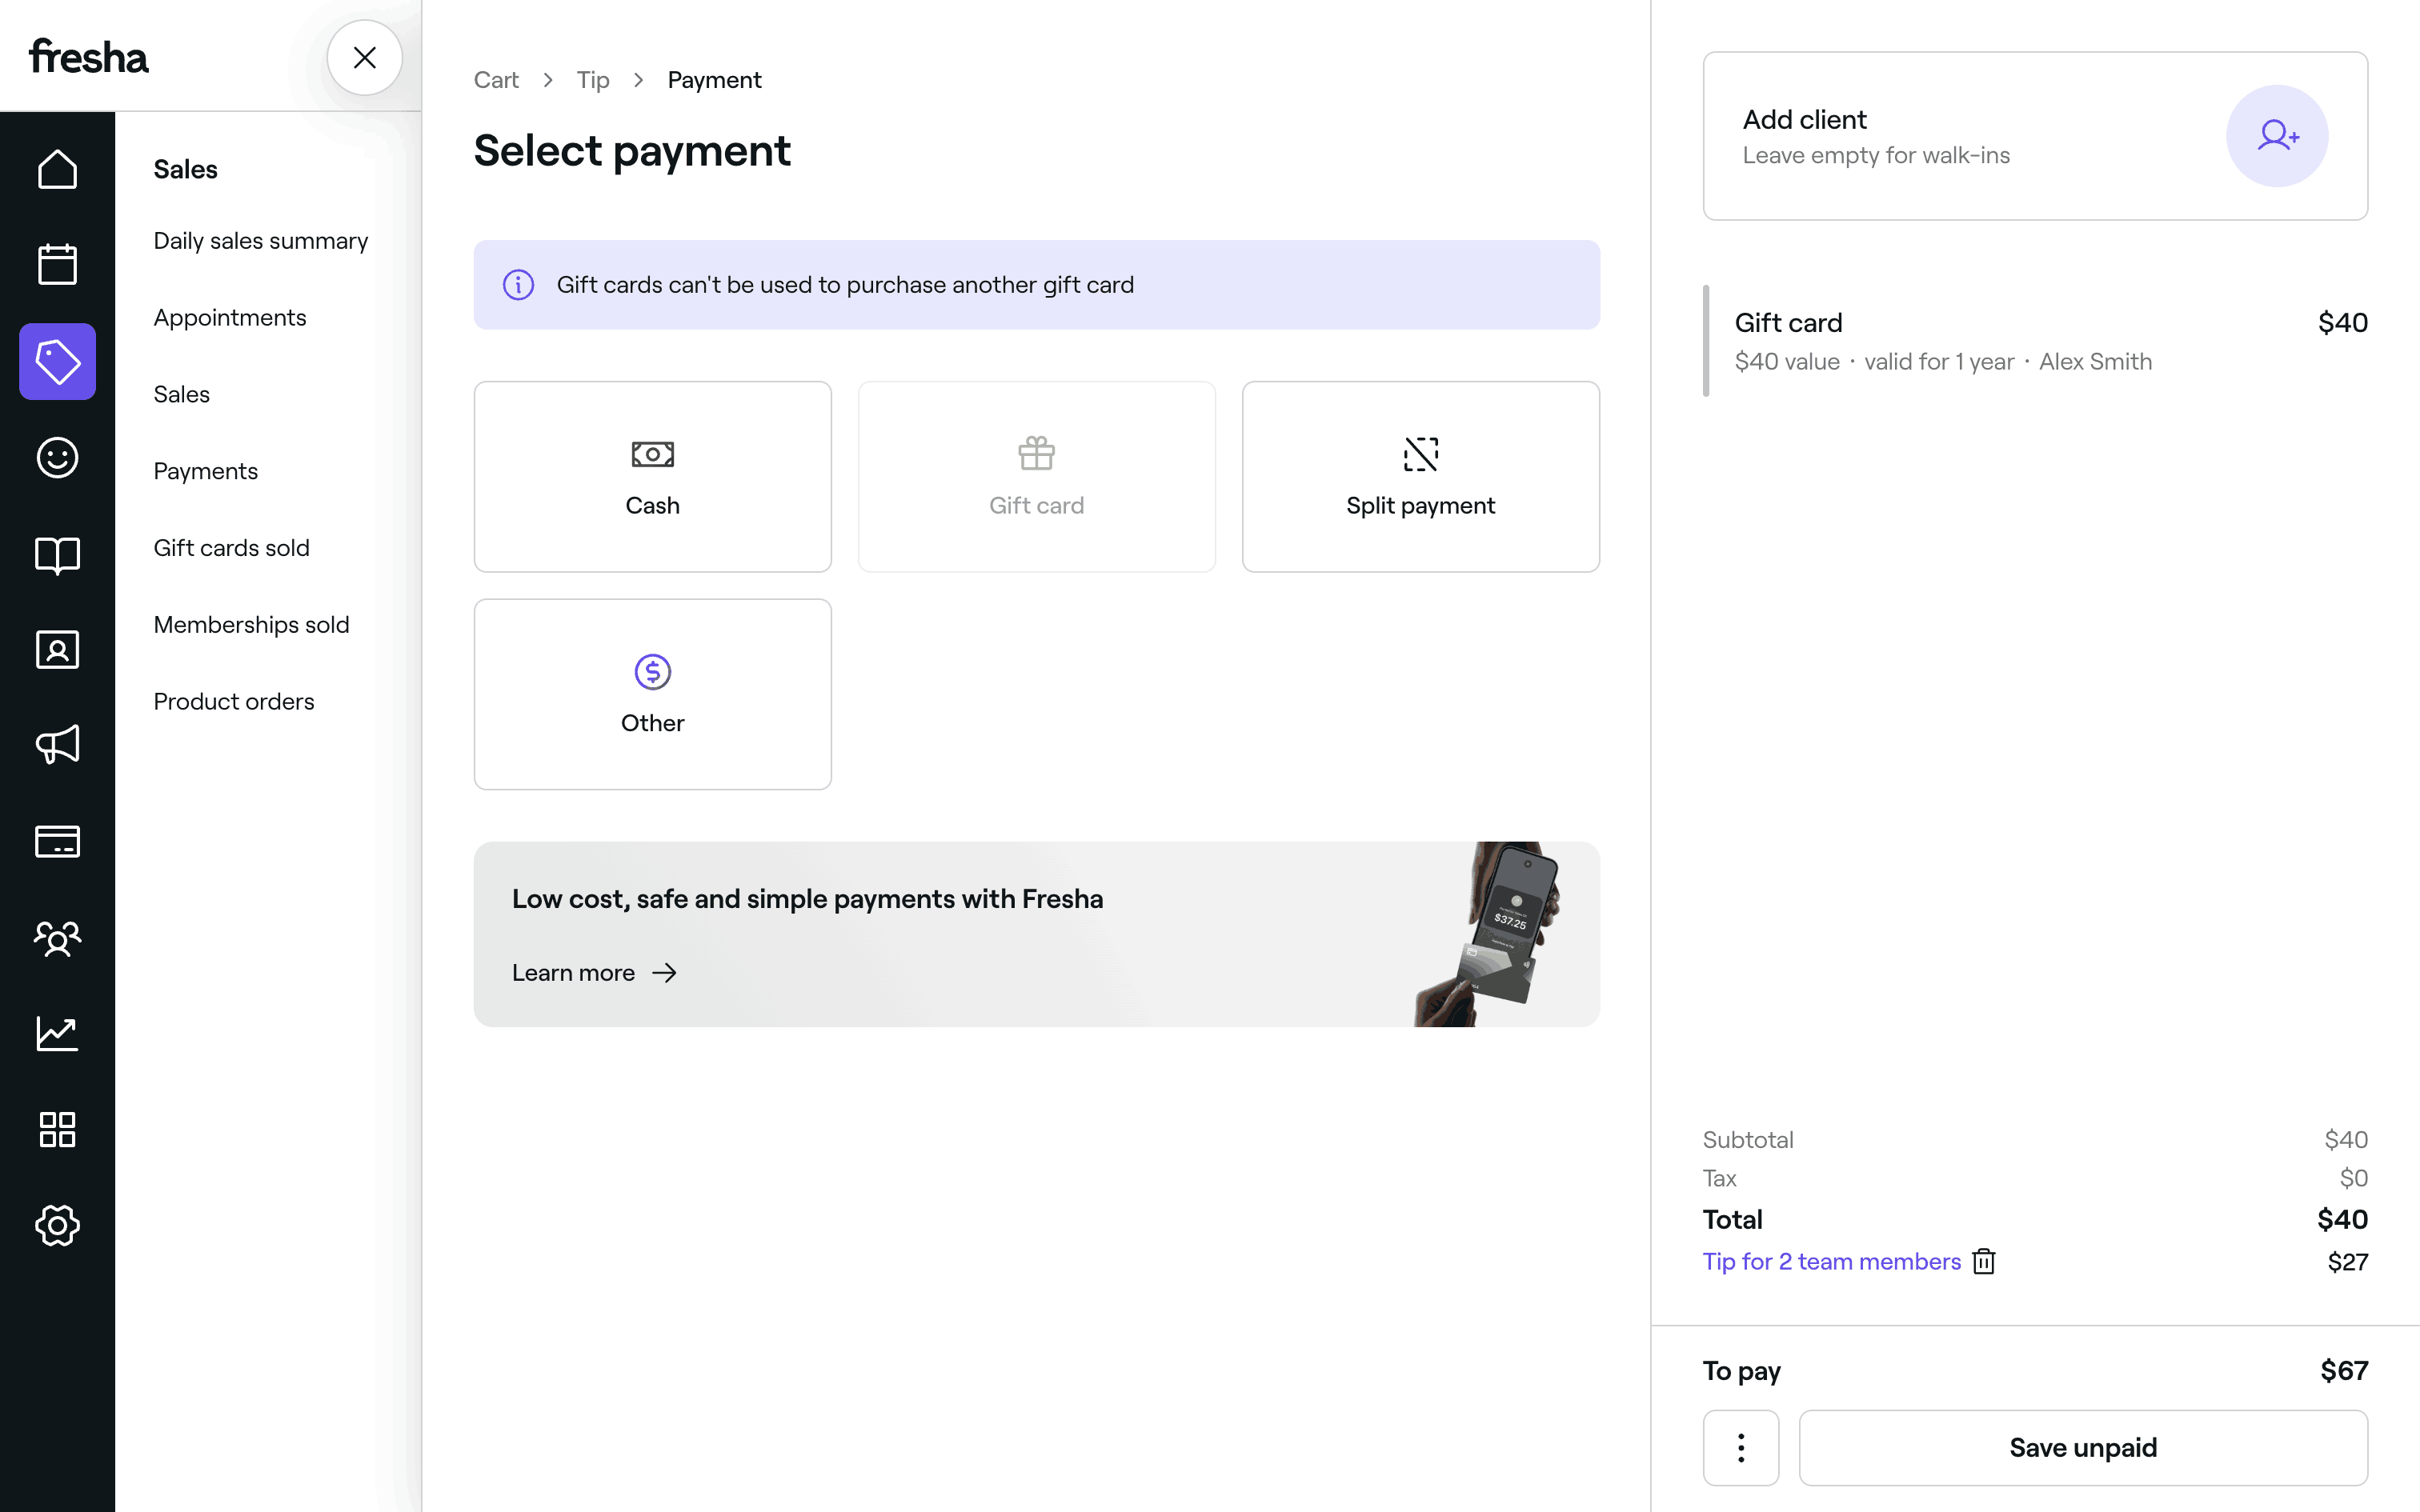Screen dimensions: 2420x1512
Task: Select Other payment method
Action: point(652,694)
